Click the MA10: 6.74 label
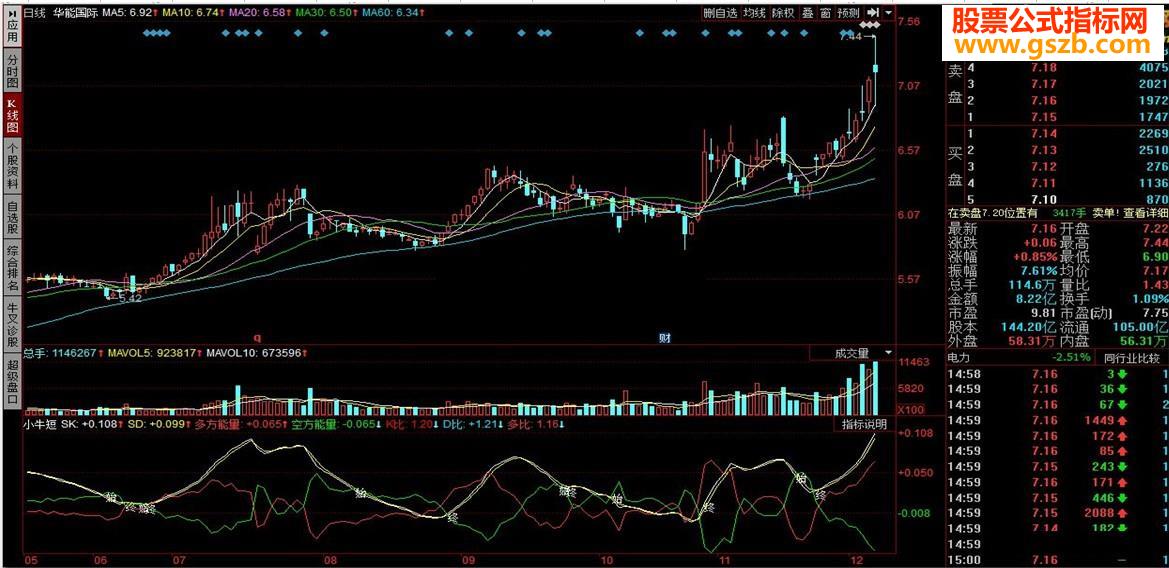This screenshot has height=568, width=1169. [193, 13]
